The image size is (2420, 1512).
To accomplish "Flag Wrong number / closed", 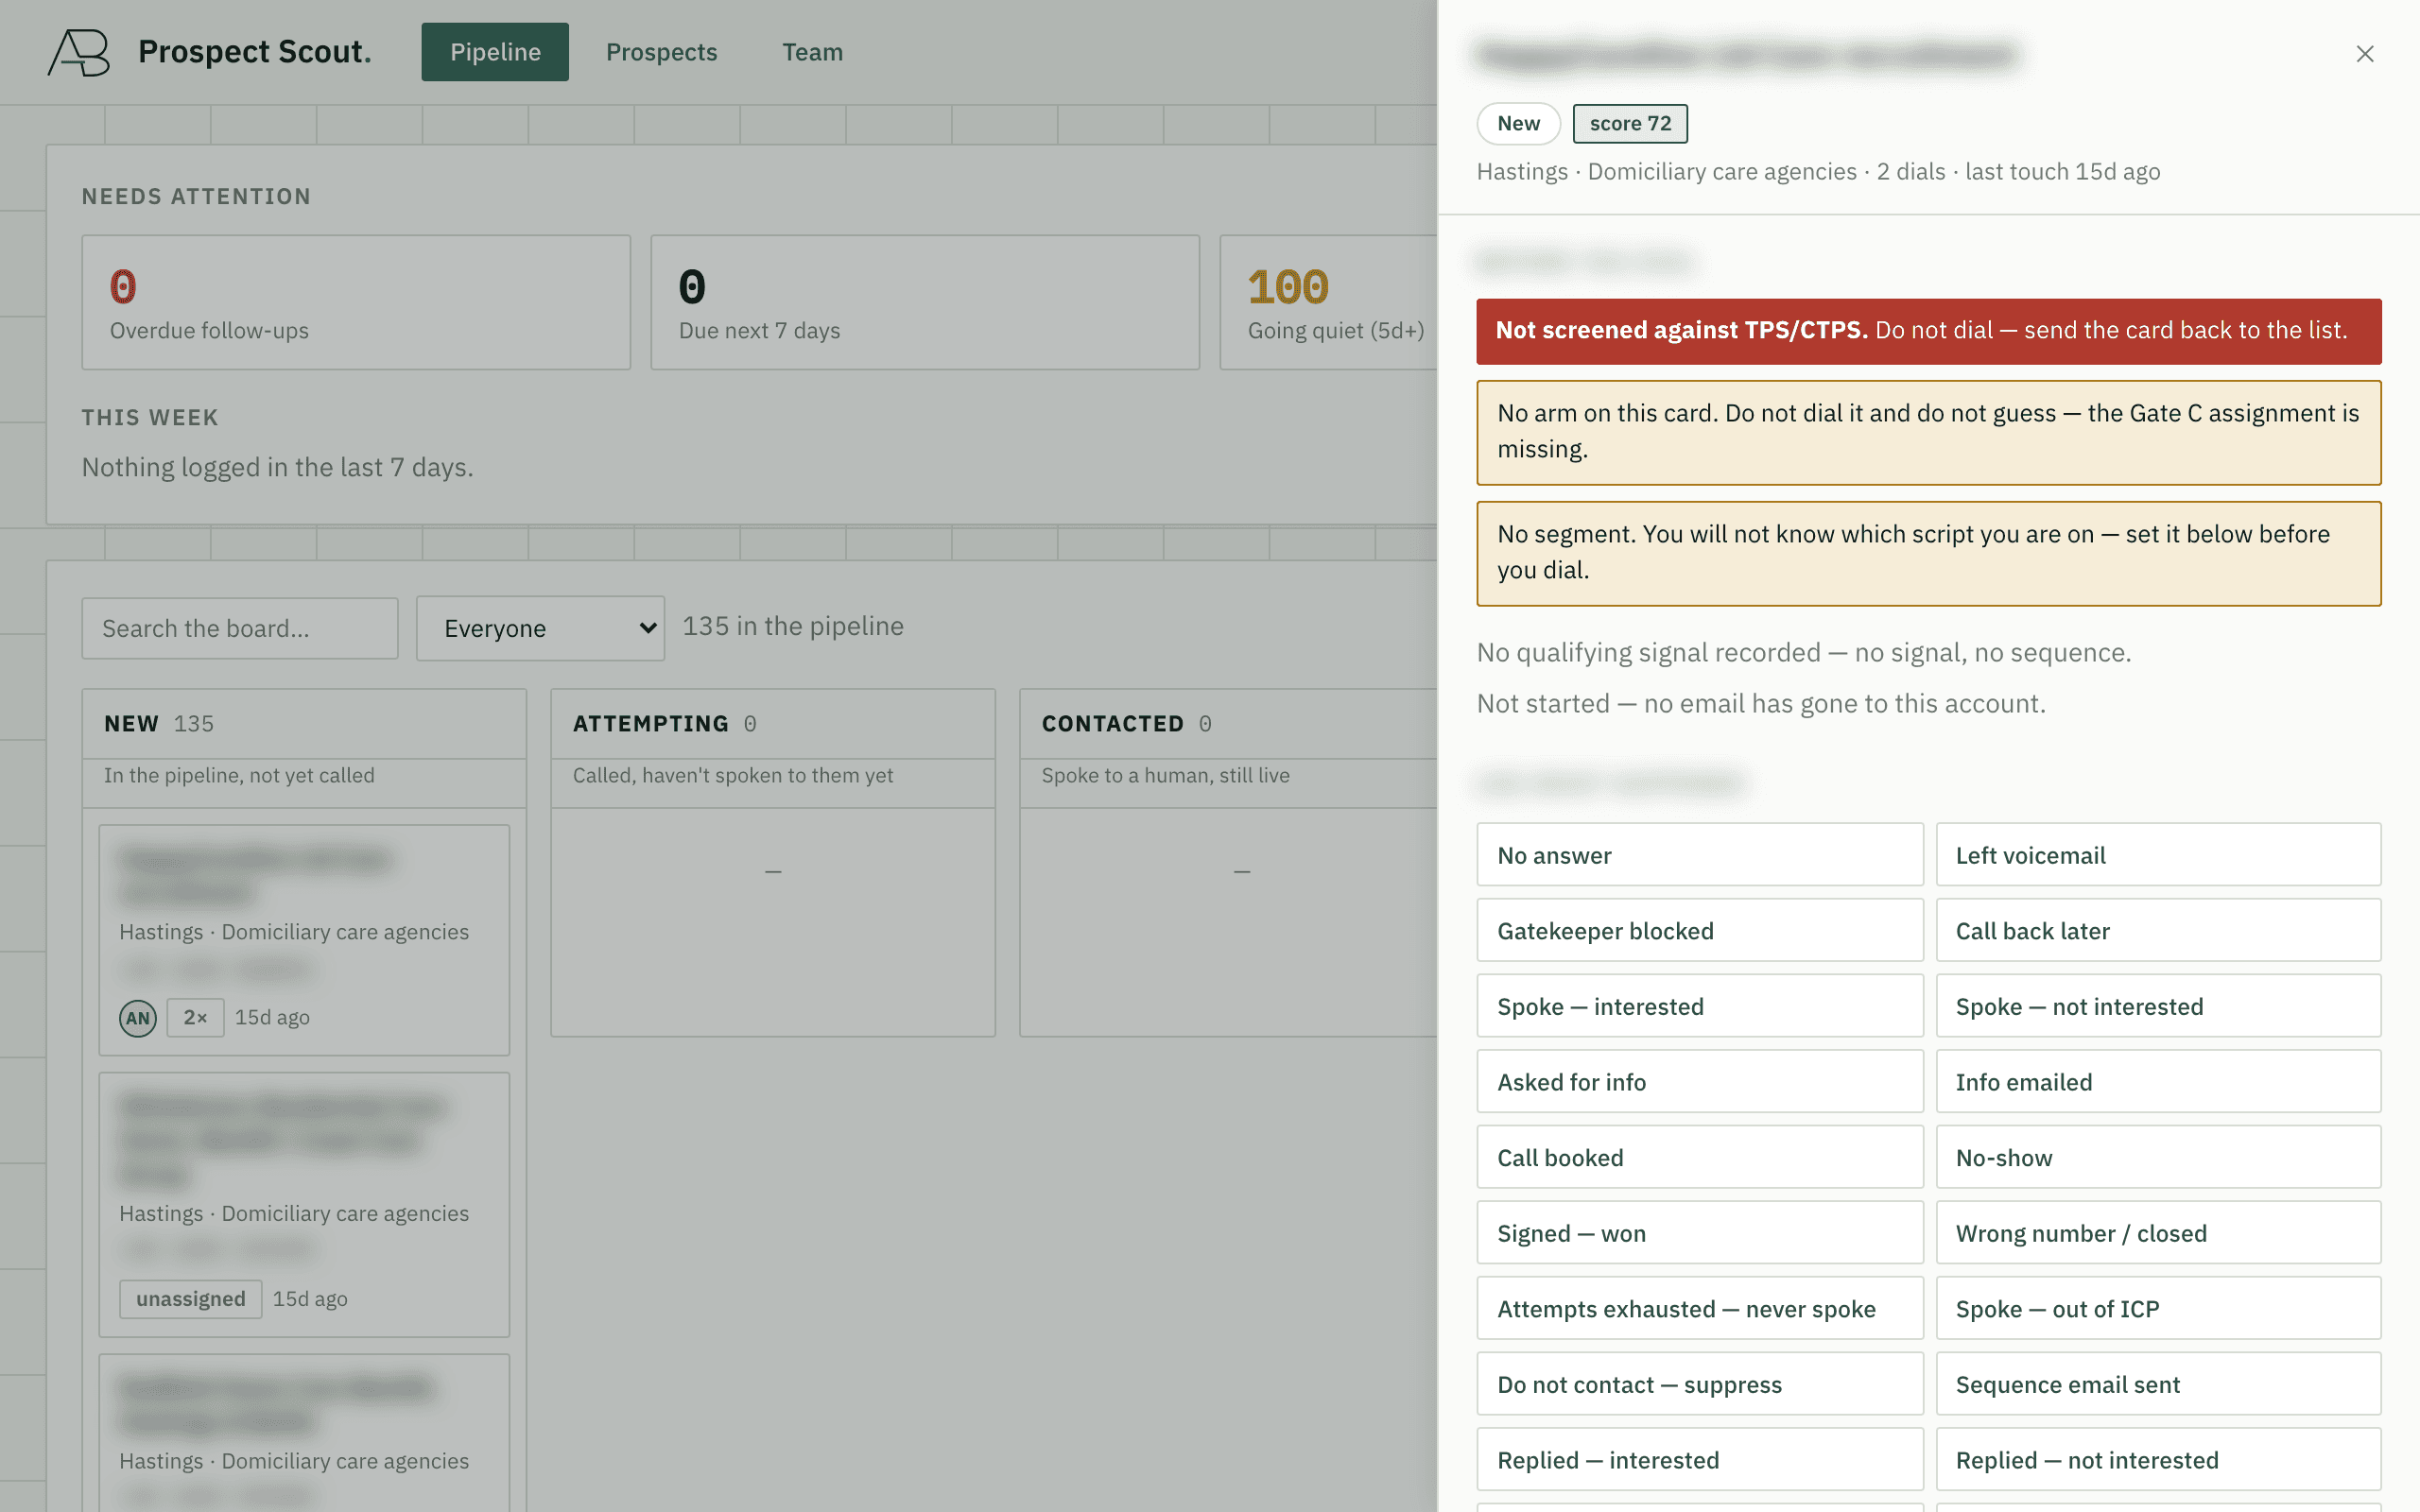I will point(2158,1233).
